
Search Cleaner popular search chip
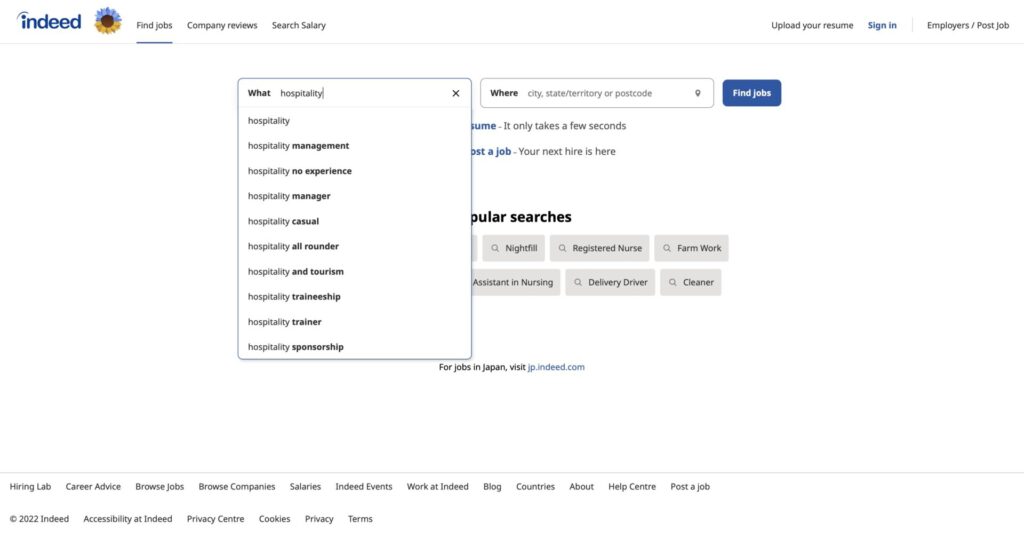point(690,282)
